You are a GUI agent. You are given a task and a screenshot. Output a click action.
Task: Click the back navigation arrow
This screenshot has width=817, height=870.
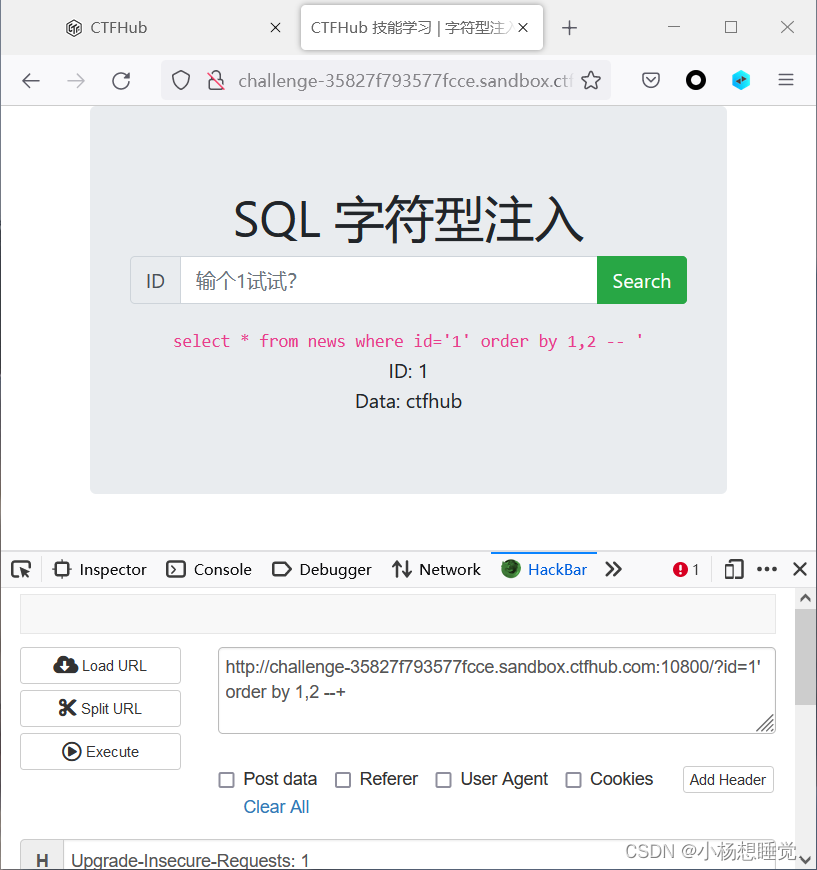[31, 80]
